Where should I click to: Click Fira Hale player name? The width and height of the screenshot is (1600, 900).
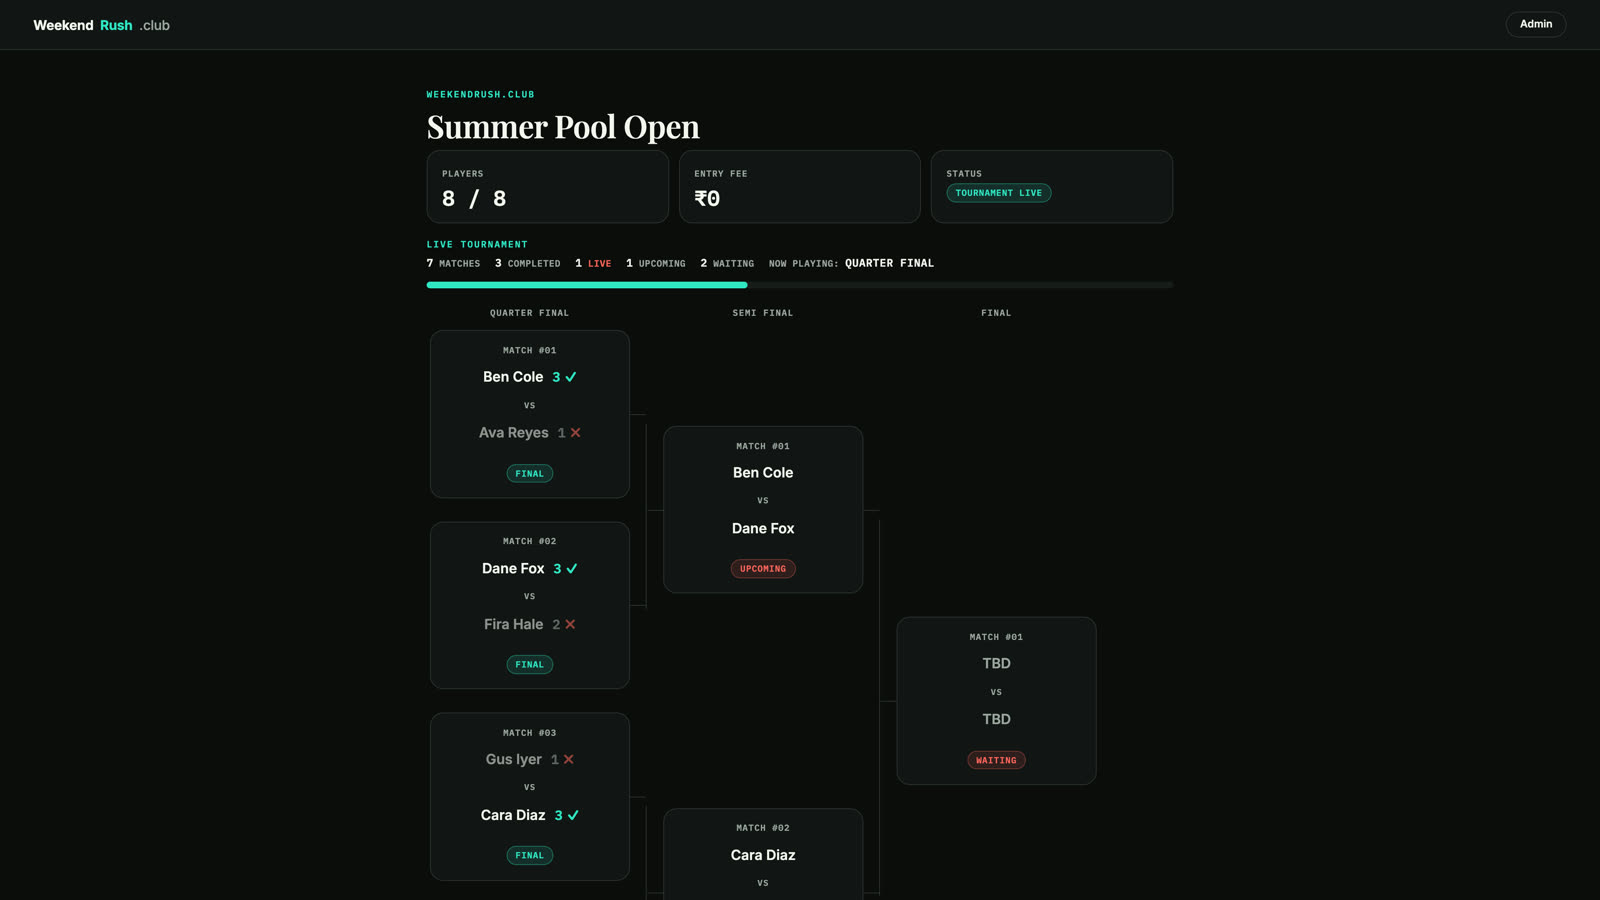(x=513, y=624)
